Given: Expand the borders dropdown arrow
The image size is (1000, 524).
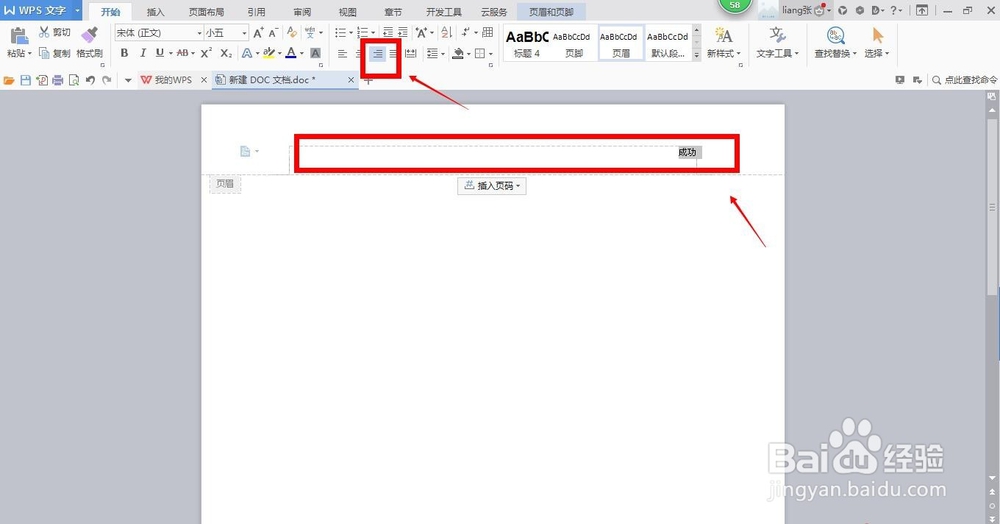Looking at the screenshot, I should pyautogui.click(x=490, y=54).
